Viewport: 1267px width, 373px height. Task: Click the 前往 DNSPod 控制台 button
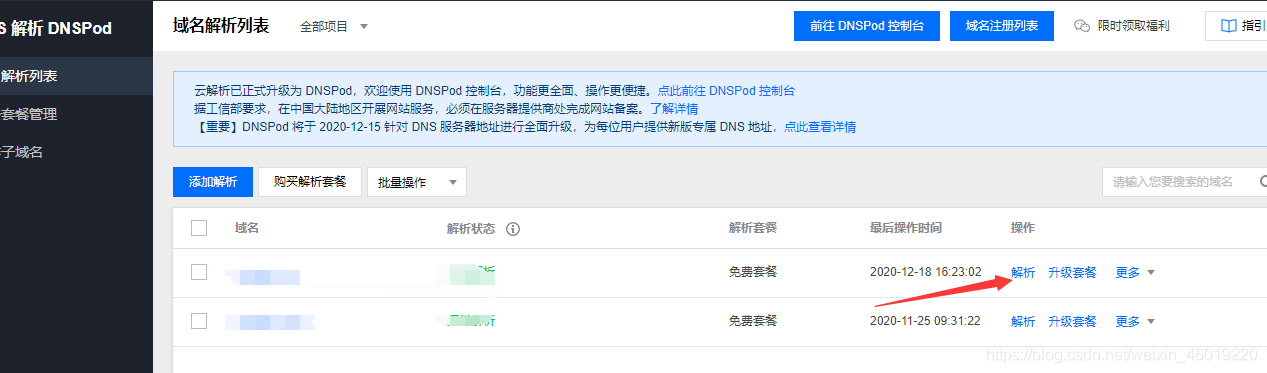click(867, 26)
